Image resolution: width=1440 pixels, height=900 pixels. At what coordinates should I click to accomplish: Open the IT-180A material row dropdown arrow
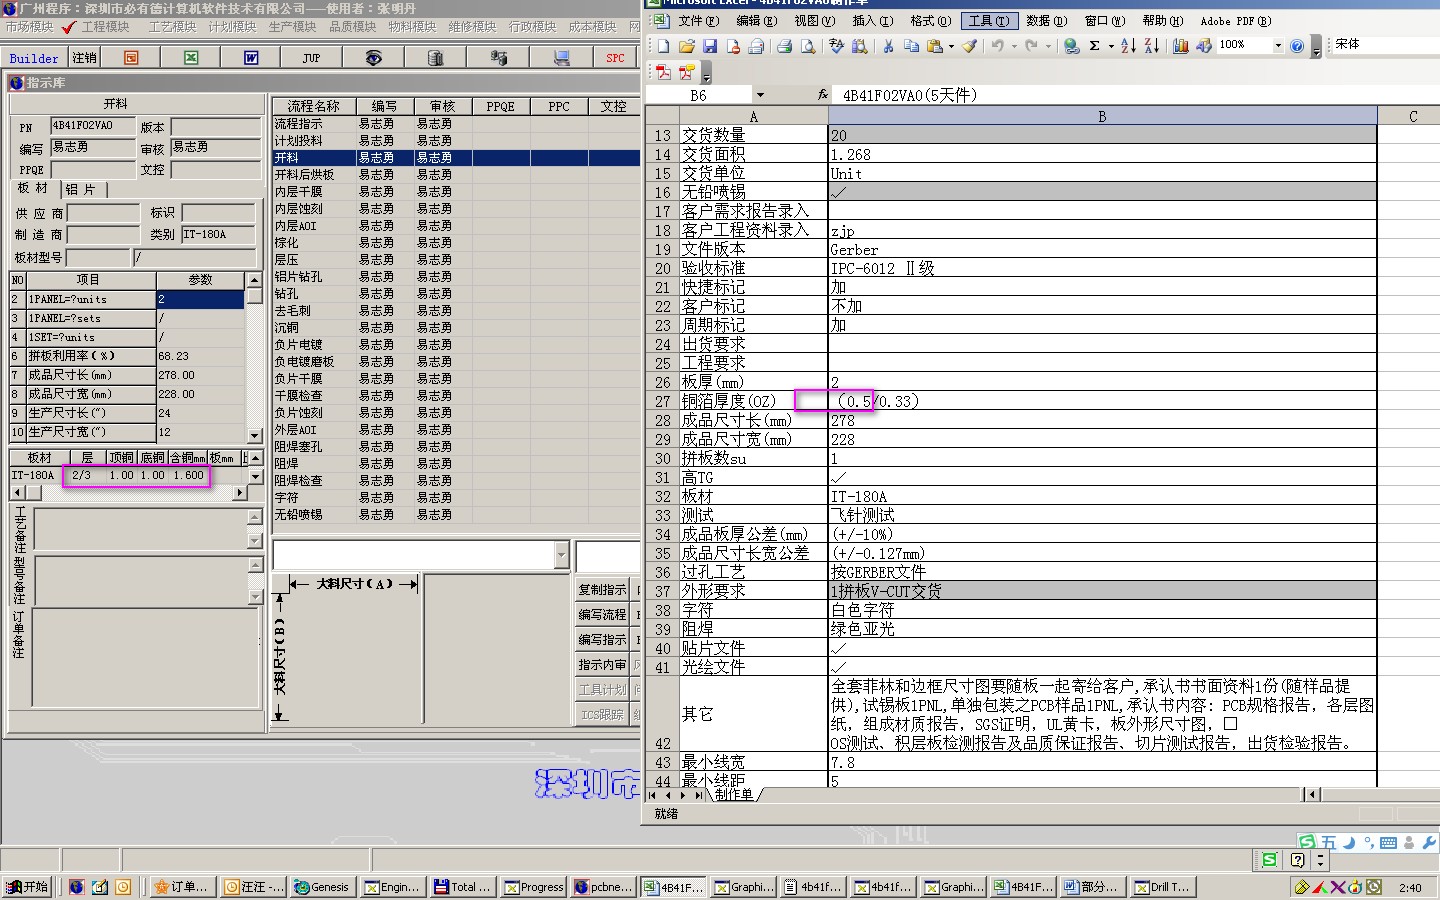click(x=255, y=476)
